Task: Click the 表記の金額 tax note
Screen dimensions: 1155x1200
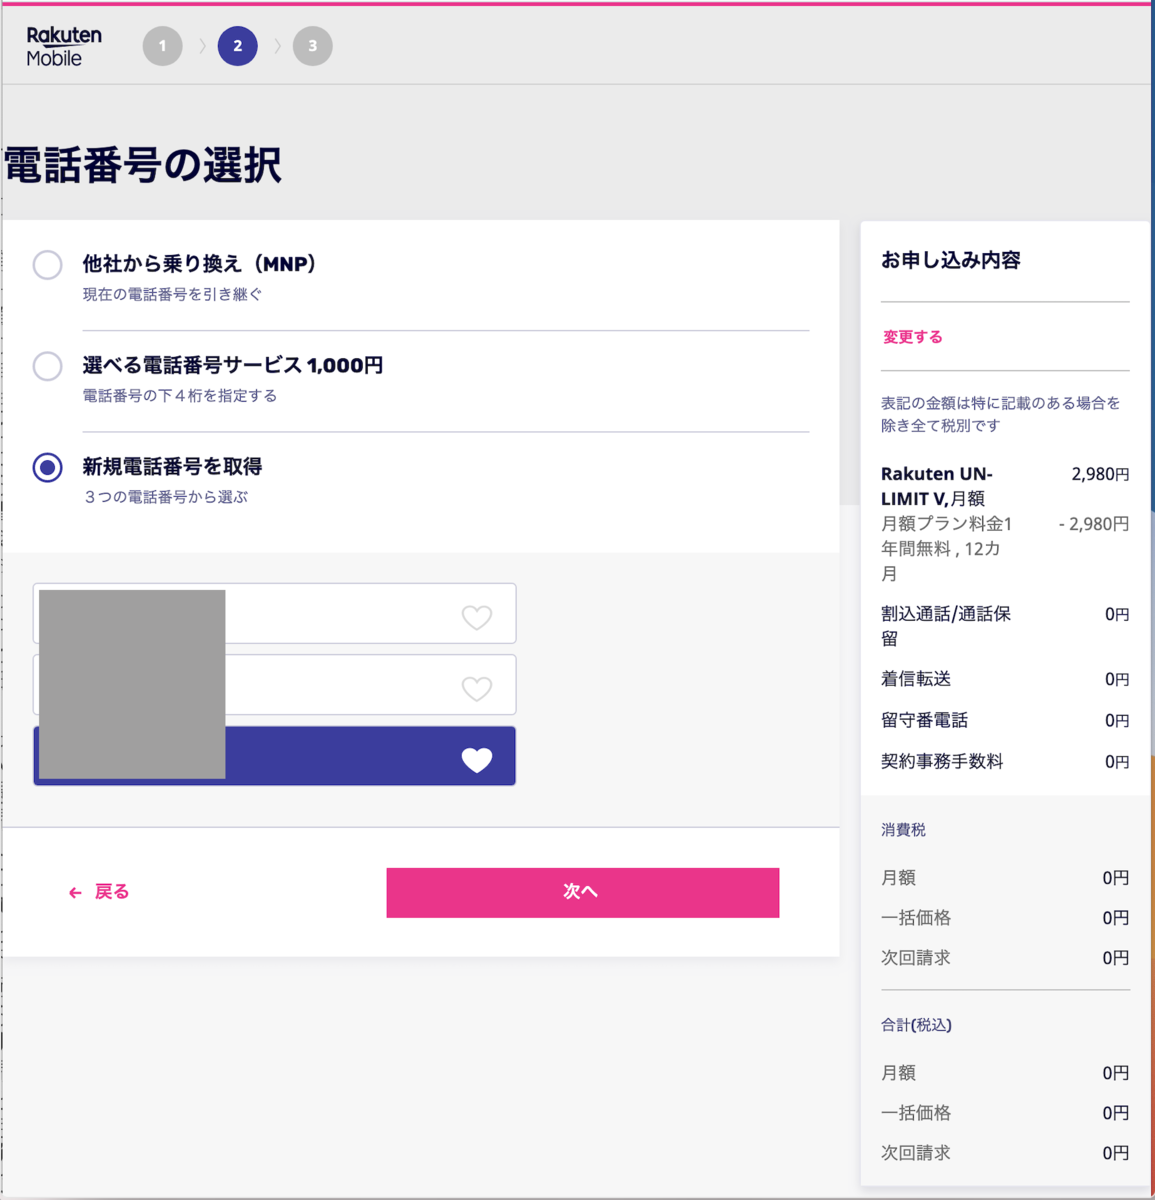Action: click(x=1000, y=414)
